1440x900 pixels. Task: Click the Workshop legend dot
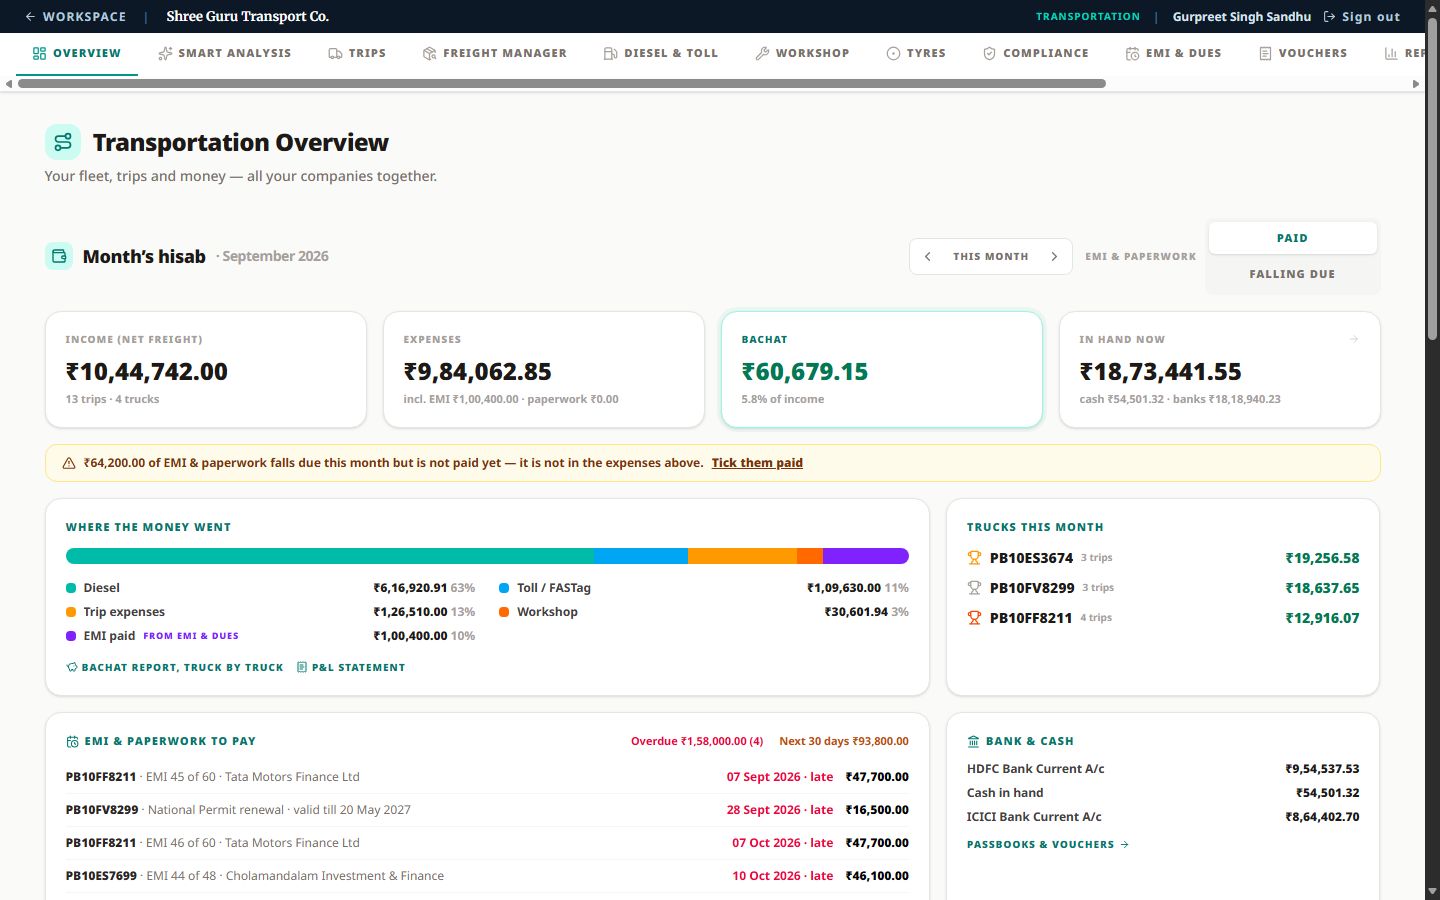tap(504, 612)
